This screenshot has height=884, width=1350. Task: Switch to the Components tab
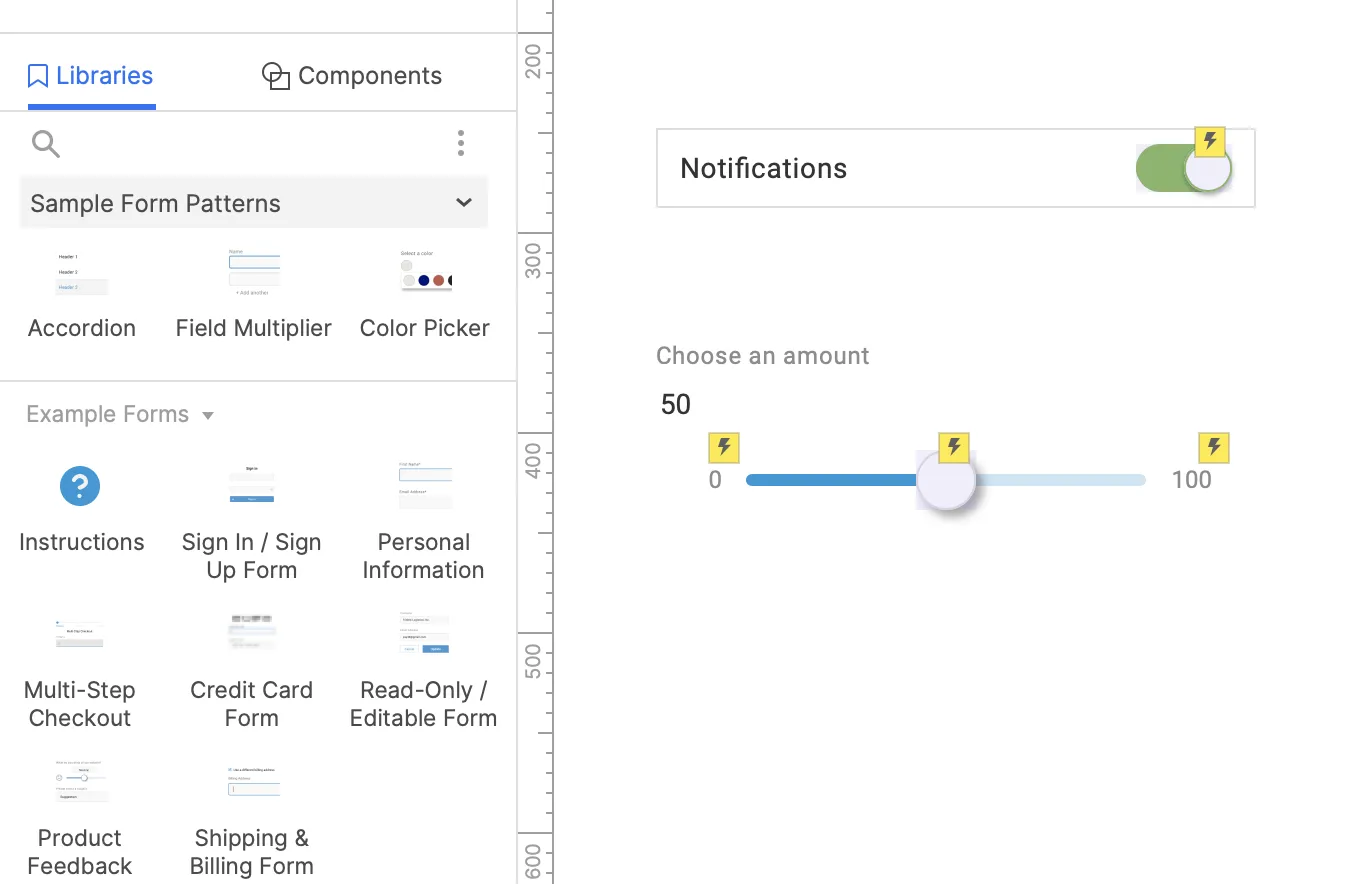[x=352, y=76]
